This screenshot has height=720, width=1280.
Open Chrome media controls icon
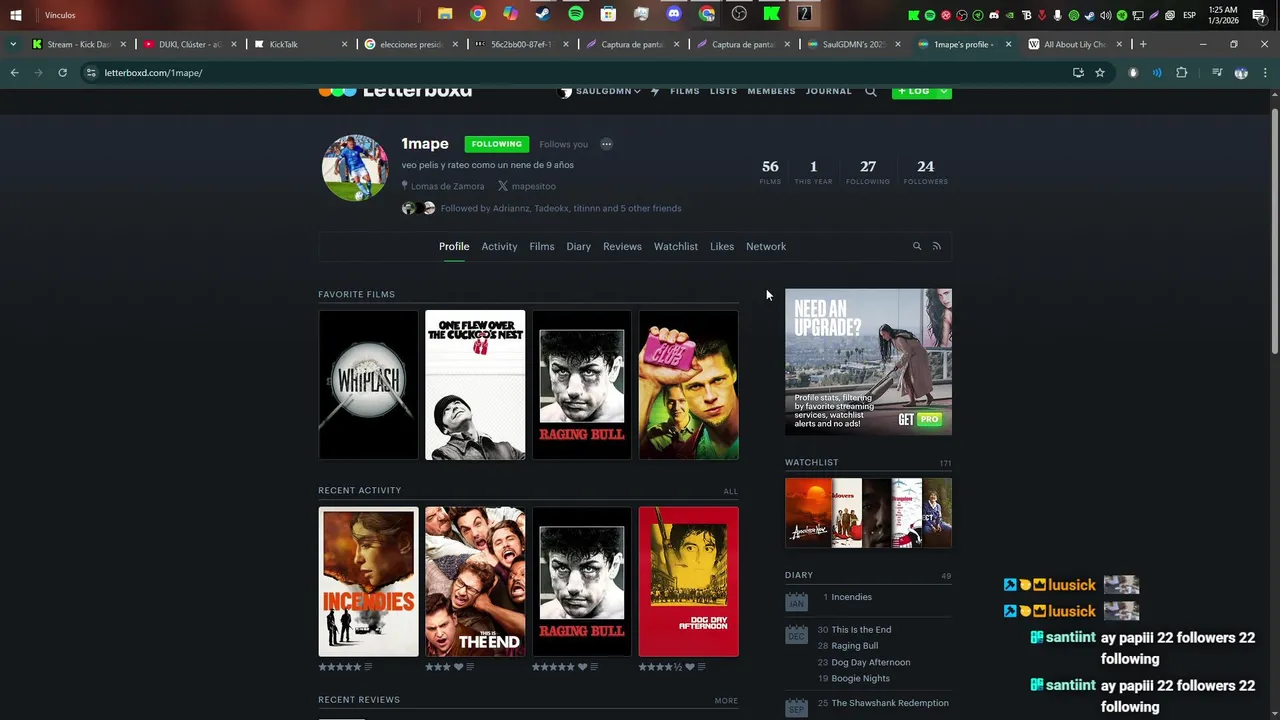1216,73
